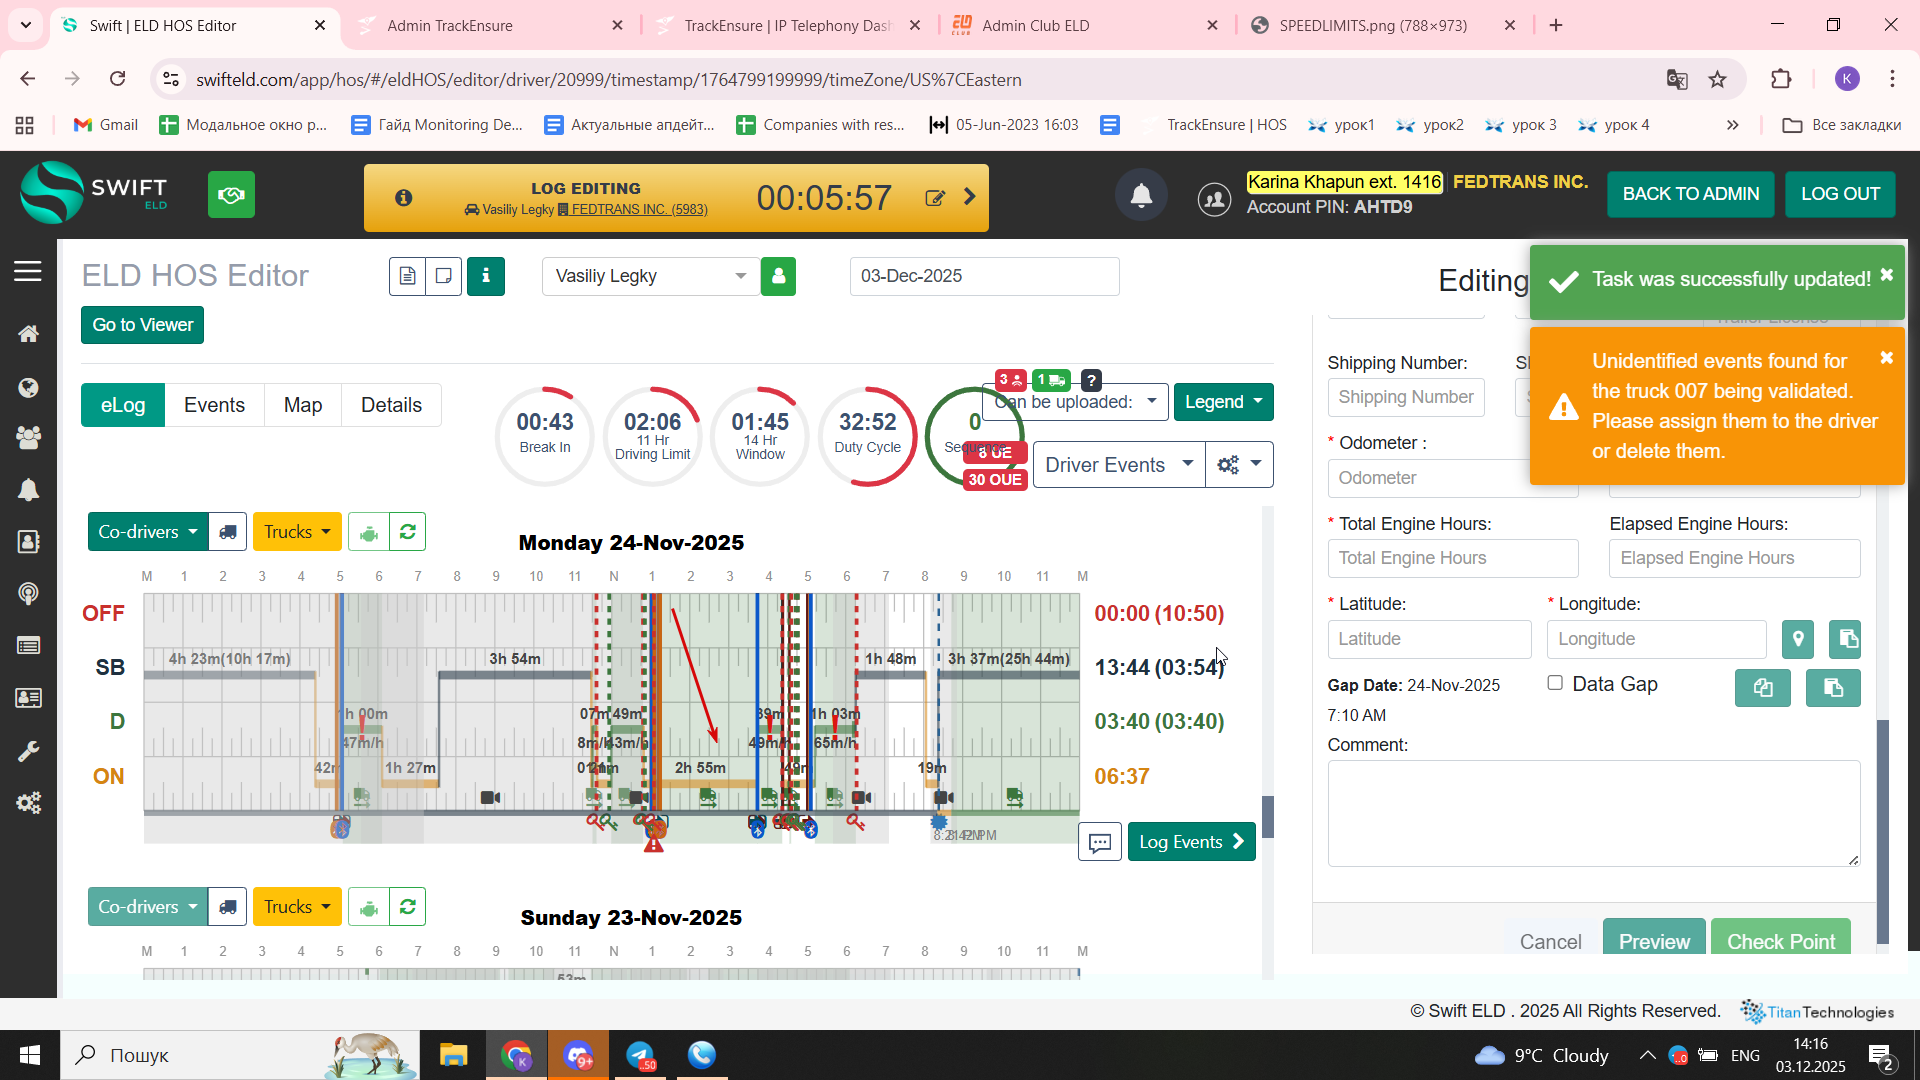Open the chat comment icon near Log Events
The height and width of the screenshot is (1080, 1920).
click(x=1099, y=842)
